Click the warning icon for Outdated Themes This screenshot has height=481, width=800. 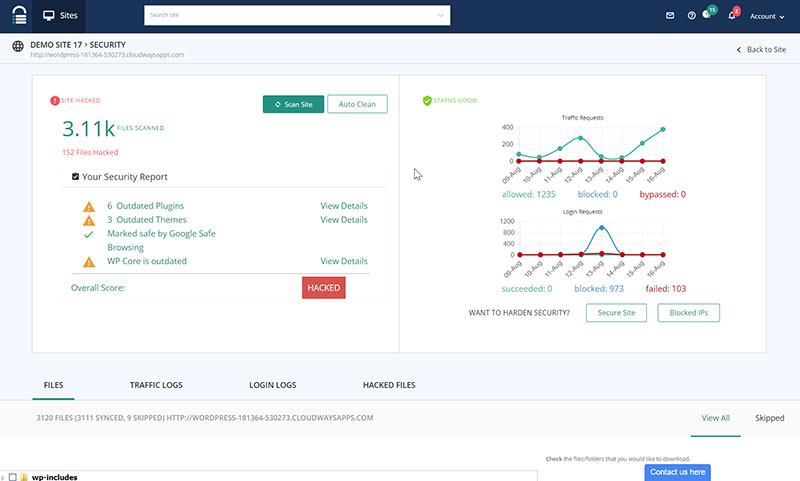pos(89,220)
